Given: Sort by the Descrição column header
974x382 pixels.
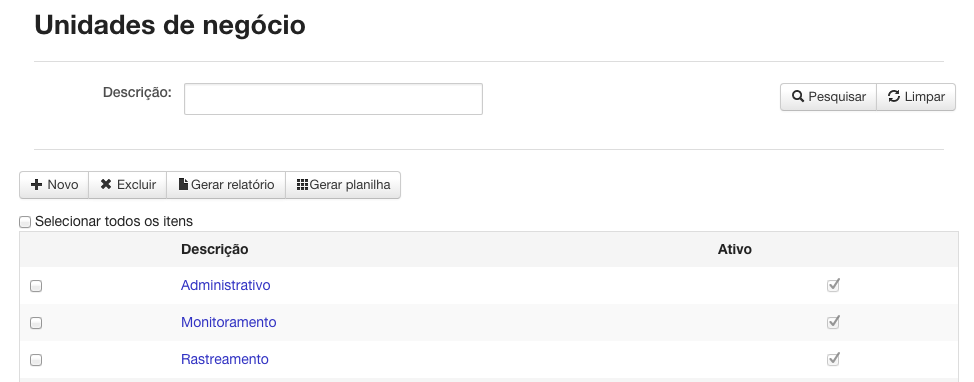Looking at the screenshot, I should click(214, 249).
